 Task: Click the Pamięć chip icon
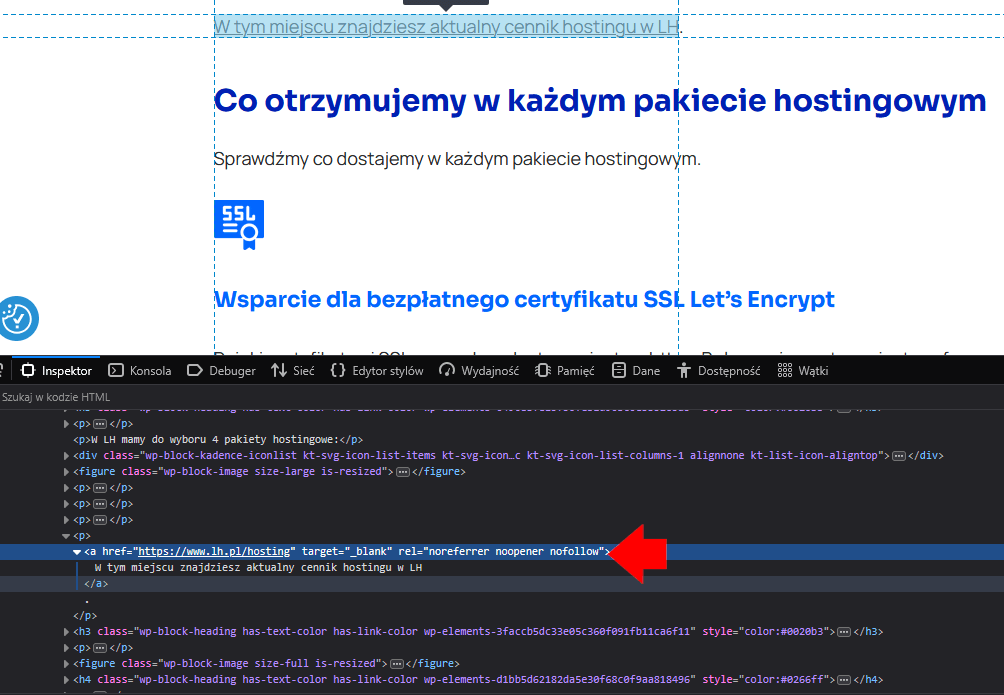click(x=543, y=371)
